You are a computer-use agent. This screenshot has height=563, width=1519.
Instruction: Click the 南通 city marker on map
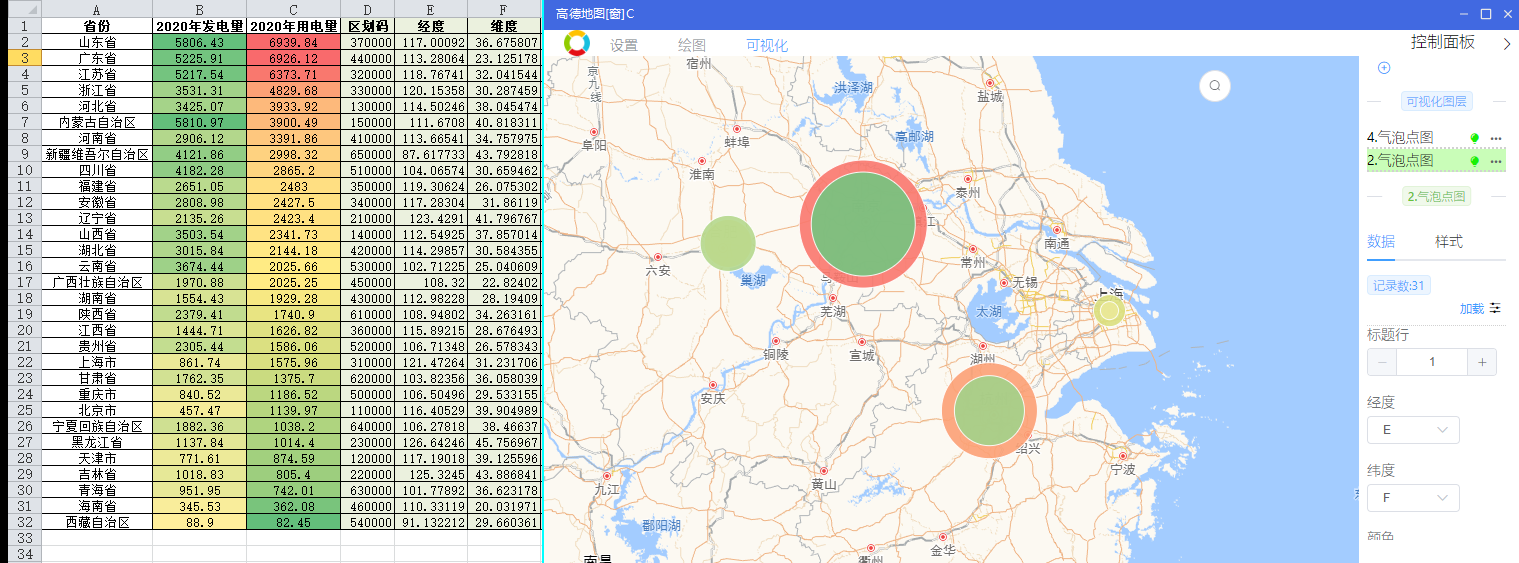pyautogui.click(x=1057, y=230)
